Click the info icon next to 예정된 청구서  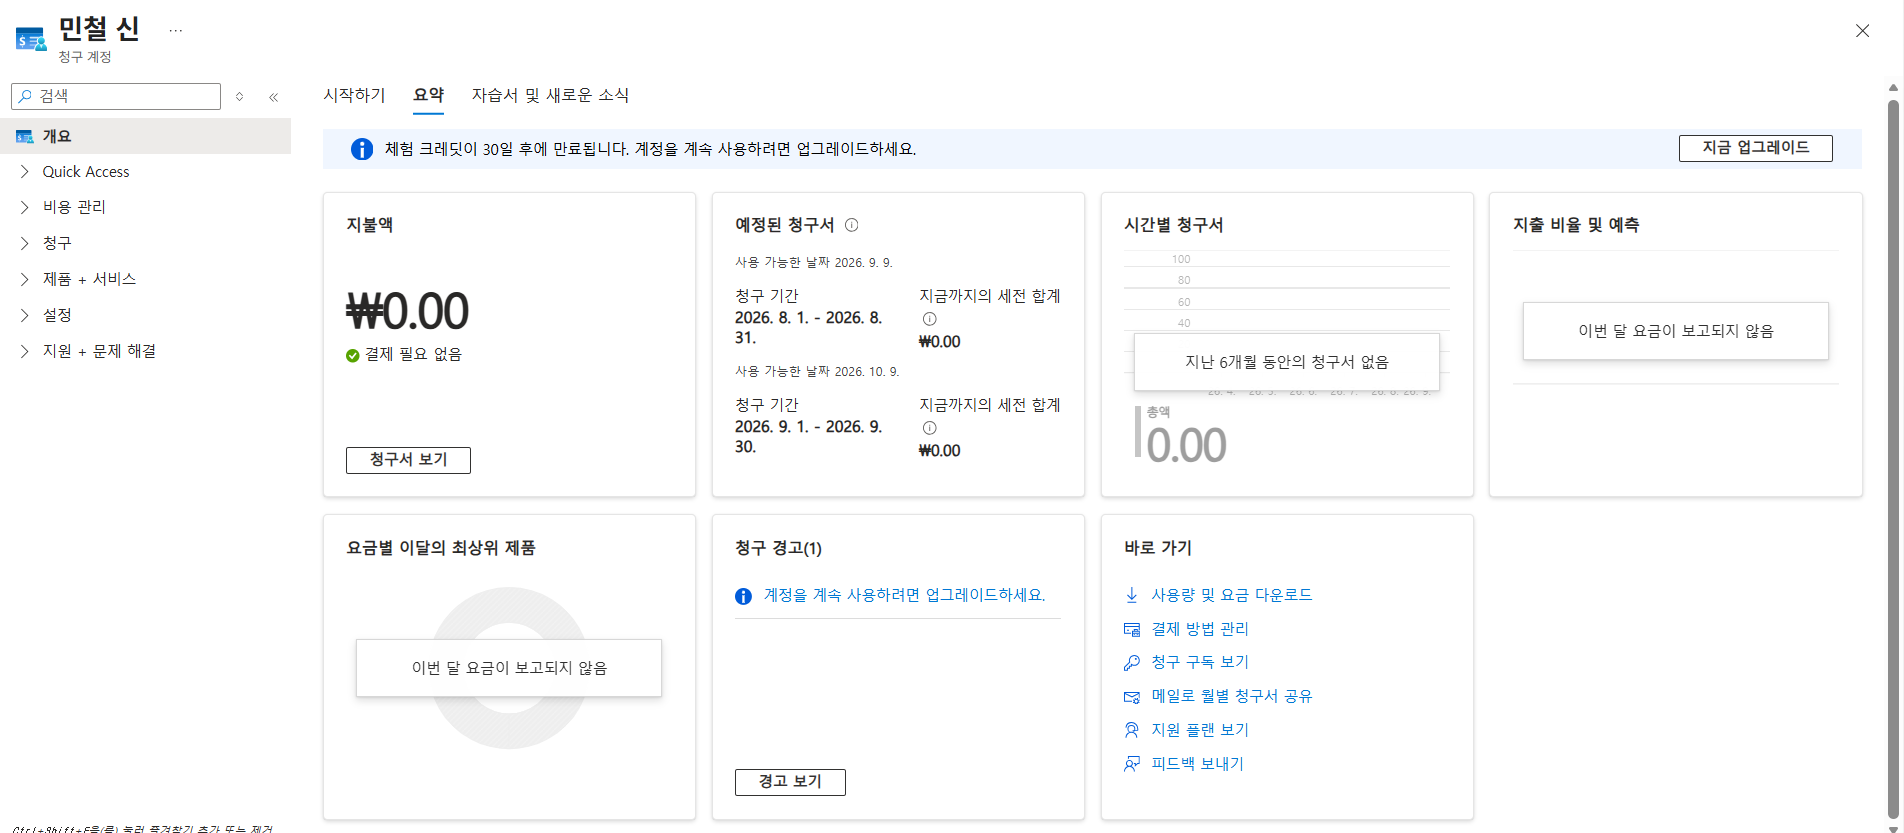pyautogui.click(x=852, y=225)
